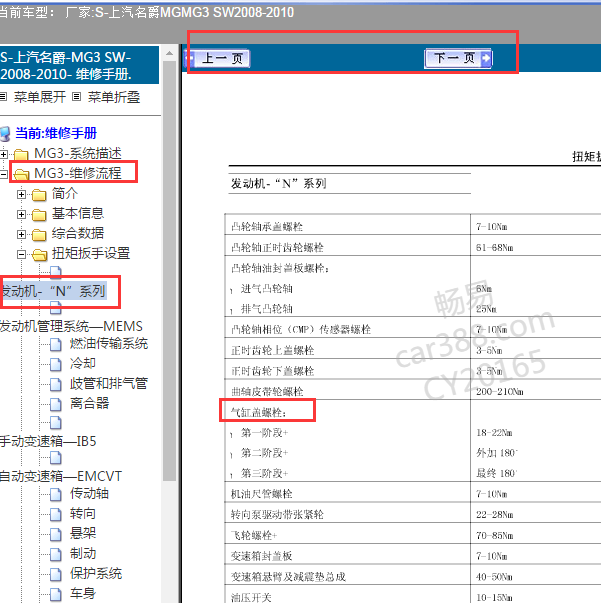
Task: Click the sidebar vertical scrollbar thumb
Action: (169, 271)
